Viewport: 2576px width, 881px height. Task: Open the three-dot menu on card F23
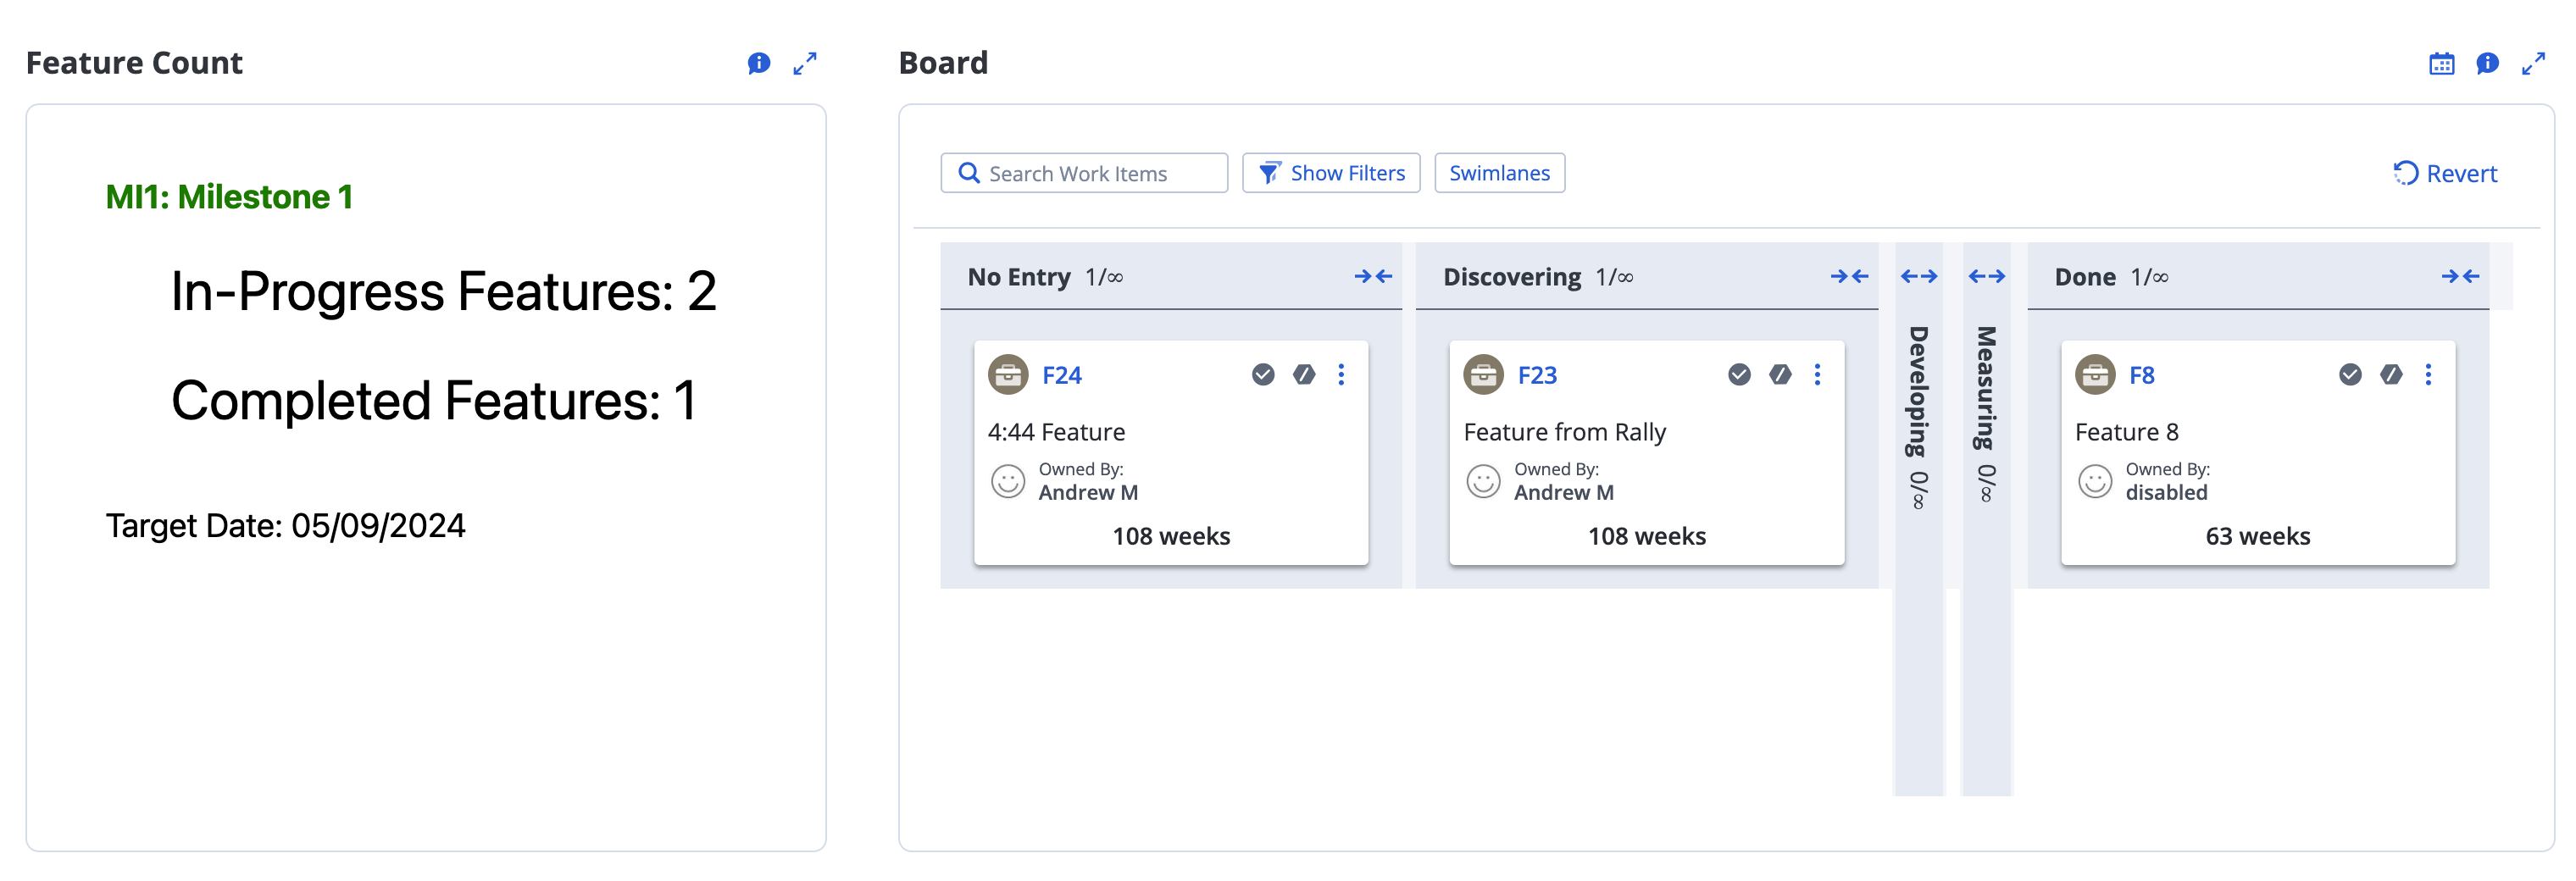[x=1817, y=374]
